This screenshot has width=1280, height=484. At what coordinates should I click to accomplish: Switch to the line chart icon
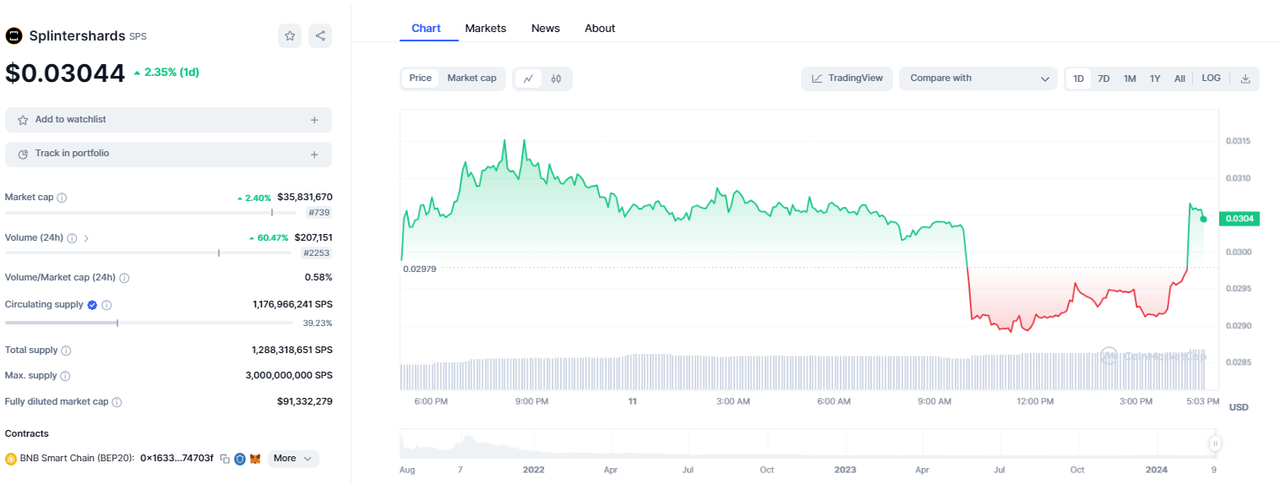click(x=528, y=78)
